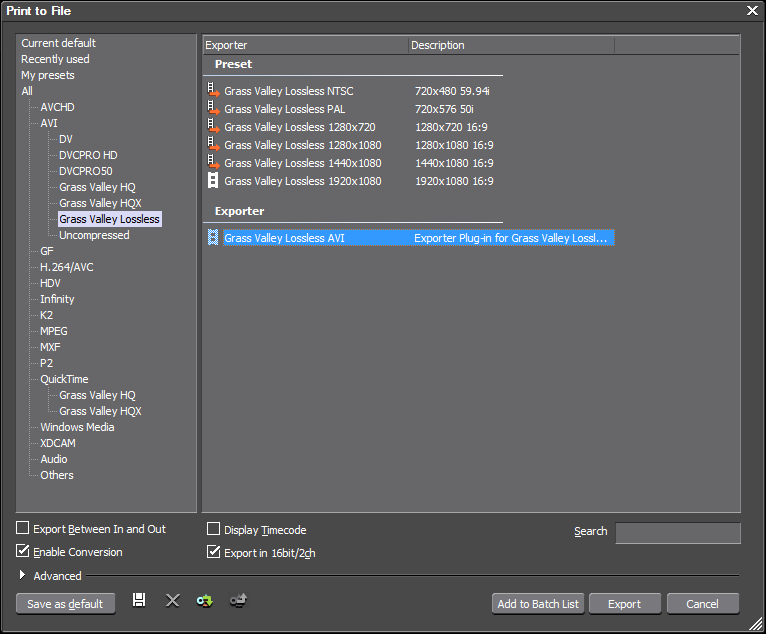Click Save as default button
Image resolution: width=766 pixels, height=634 pixels.
65,604
